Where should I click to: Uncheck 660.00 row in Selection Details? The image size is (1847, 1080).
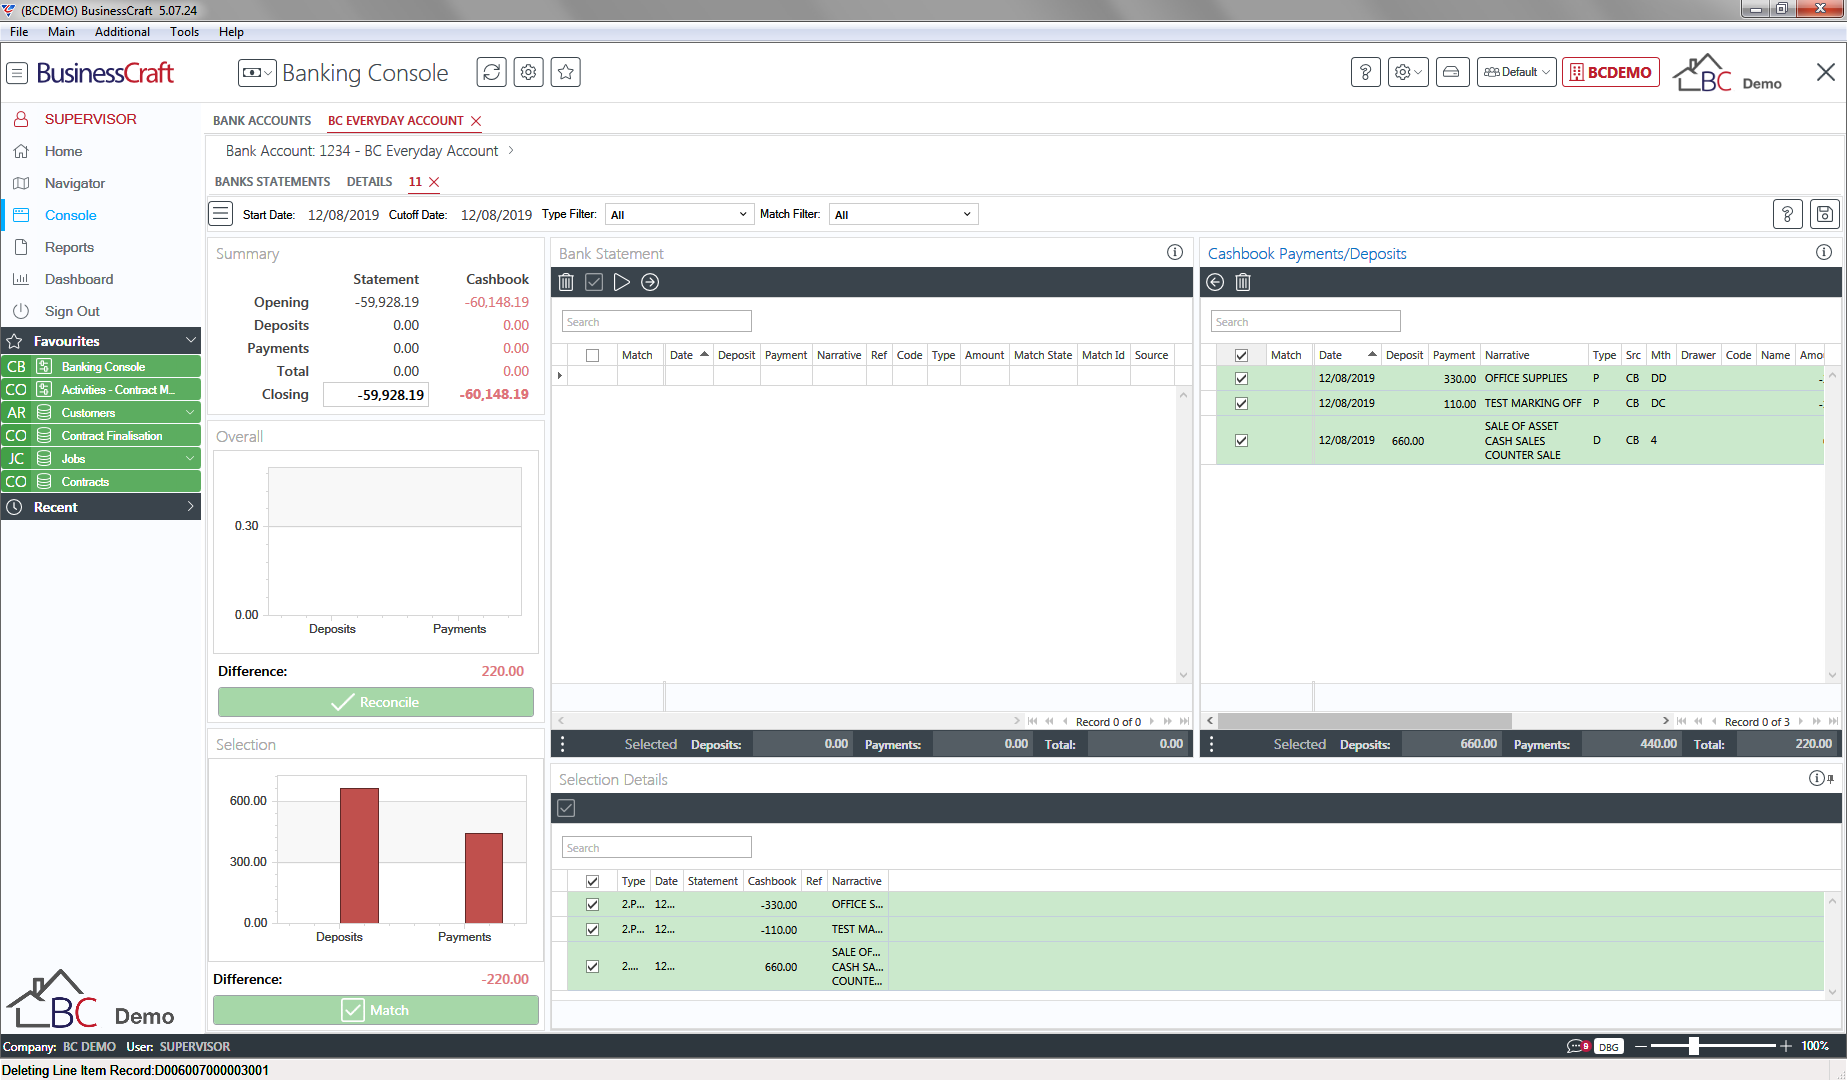click(593, 967)
